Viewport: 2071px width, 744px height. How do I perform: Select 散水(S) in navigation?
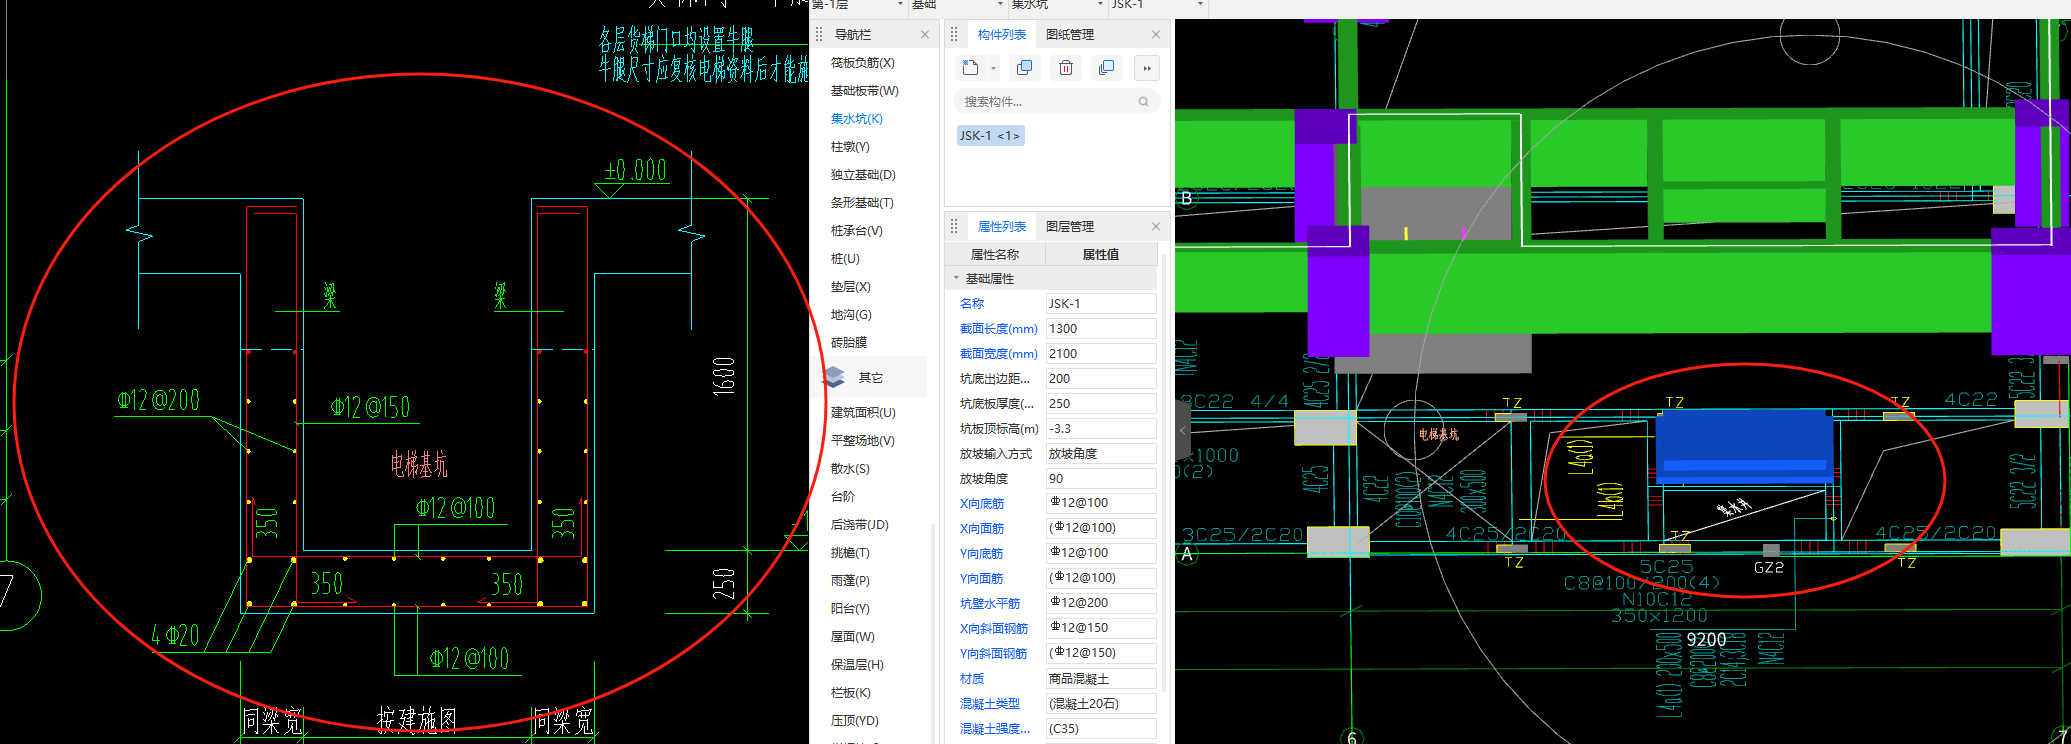[x=850, y=468]
